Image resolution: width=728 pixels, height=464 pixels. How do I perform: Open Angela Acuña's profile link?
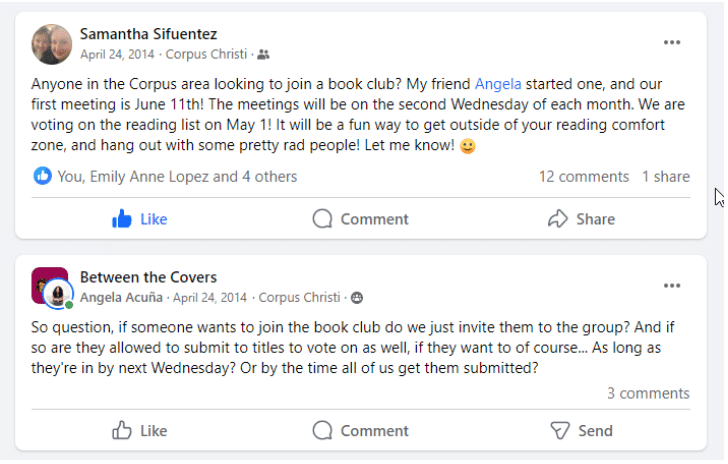pos(122,297)
